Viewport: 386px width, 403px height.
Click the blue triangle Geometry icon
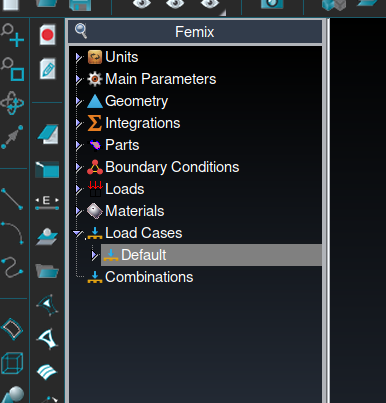click(x=95, y=101)
